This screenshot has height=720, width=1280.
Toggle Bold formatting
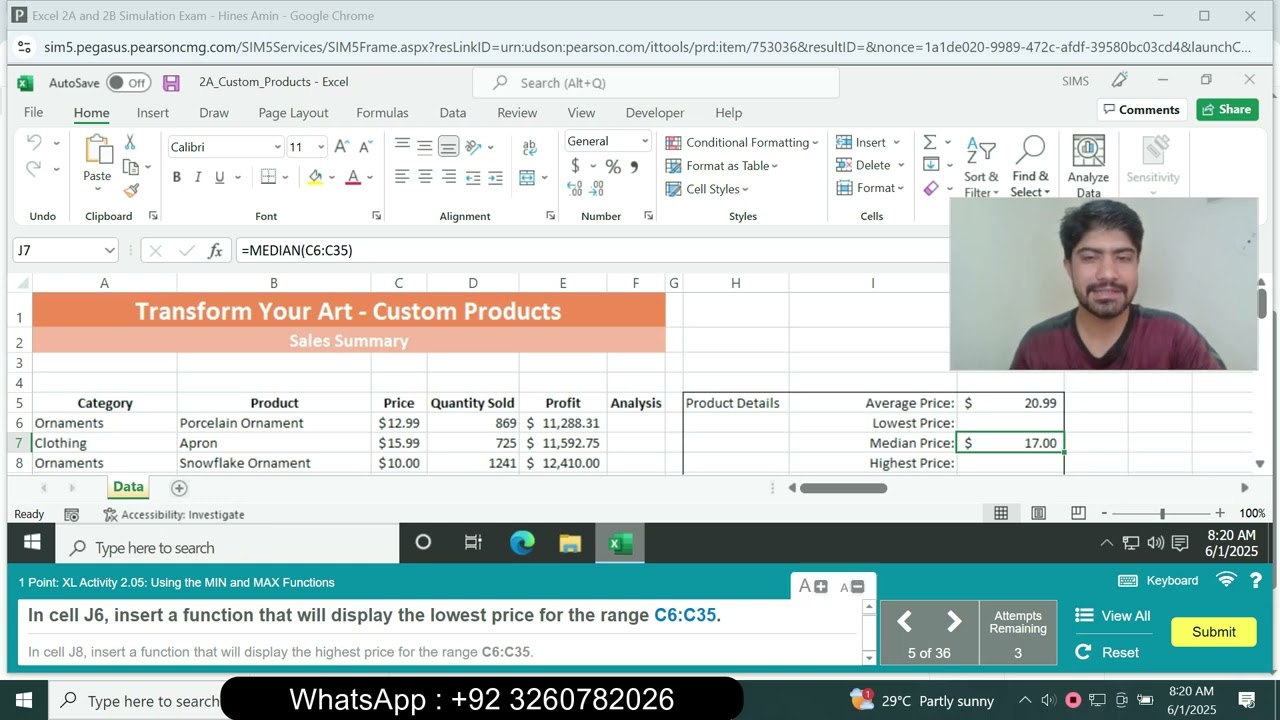(x=177, y=177)
